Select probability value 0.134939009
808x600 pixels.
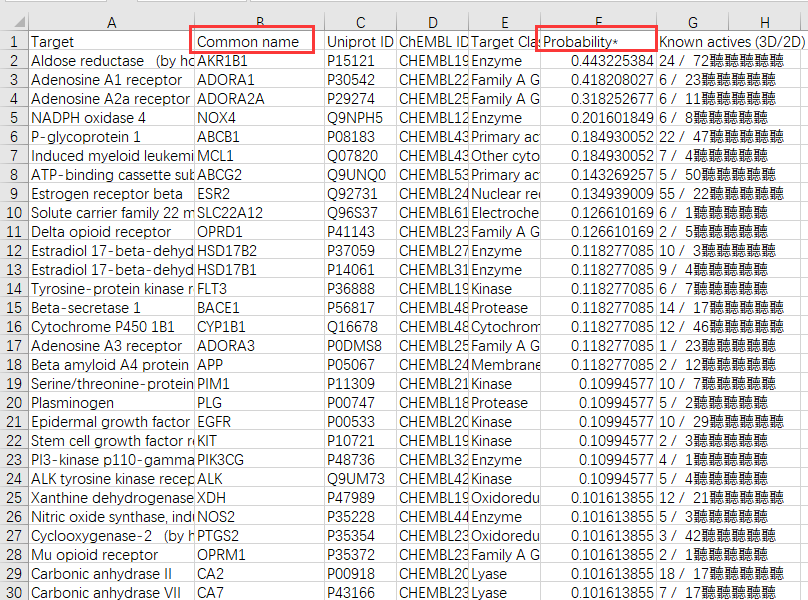click(598, 194)
